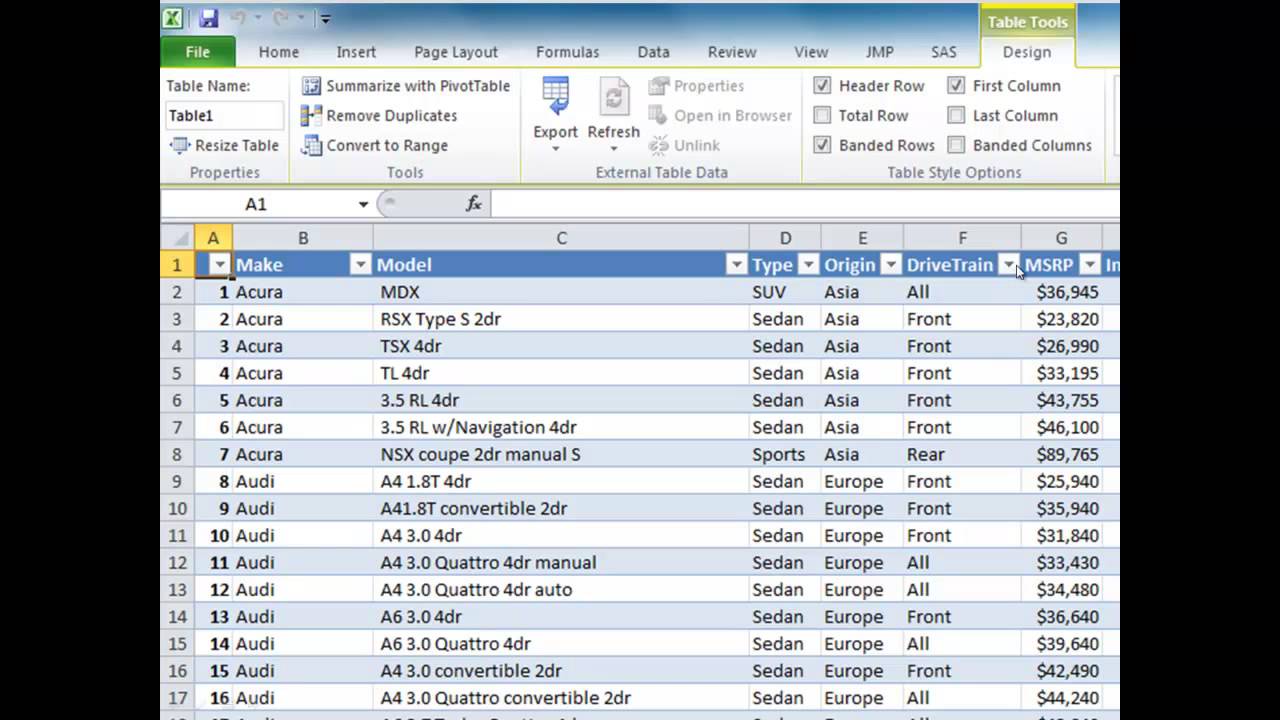Select row 8 header
The width and height of the screenshot is (1280, 720).
pos(177,454)
